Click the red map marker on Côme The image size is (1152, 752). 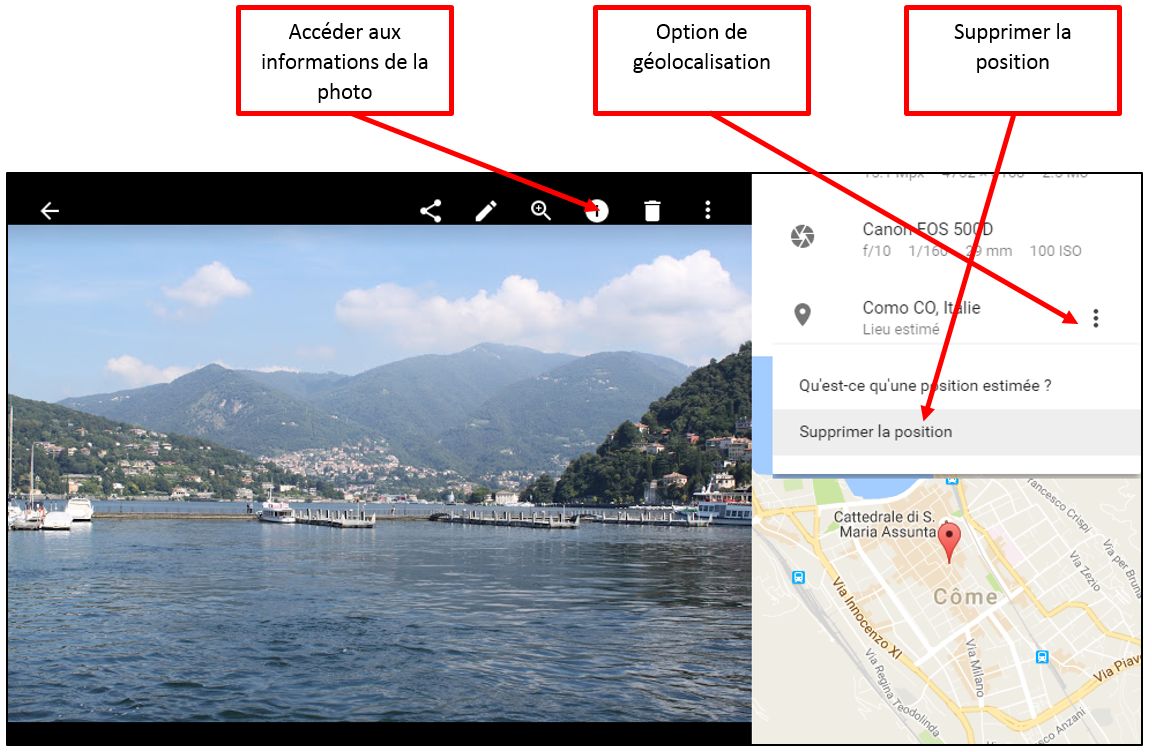point(949,543)
